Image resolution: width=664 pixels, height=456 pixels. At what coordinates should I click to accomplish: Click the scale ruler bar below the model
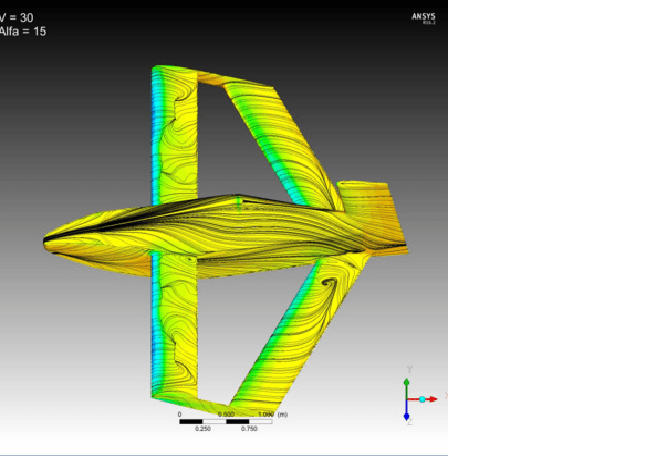(x=226, y=421)
